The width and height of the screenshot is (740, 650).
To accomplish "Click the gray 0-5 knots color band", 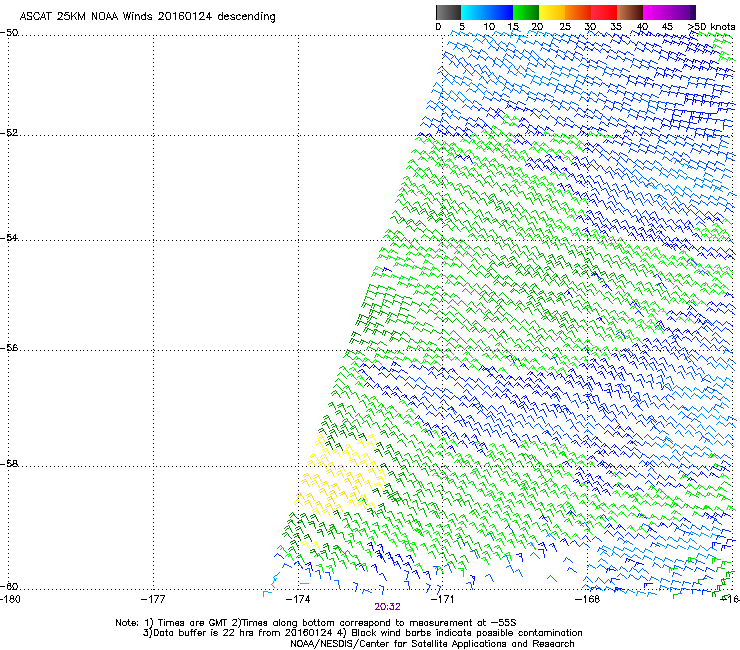I will click(x=449, y=12).
